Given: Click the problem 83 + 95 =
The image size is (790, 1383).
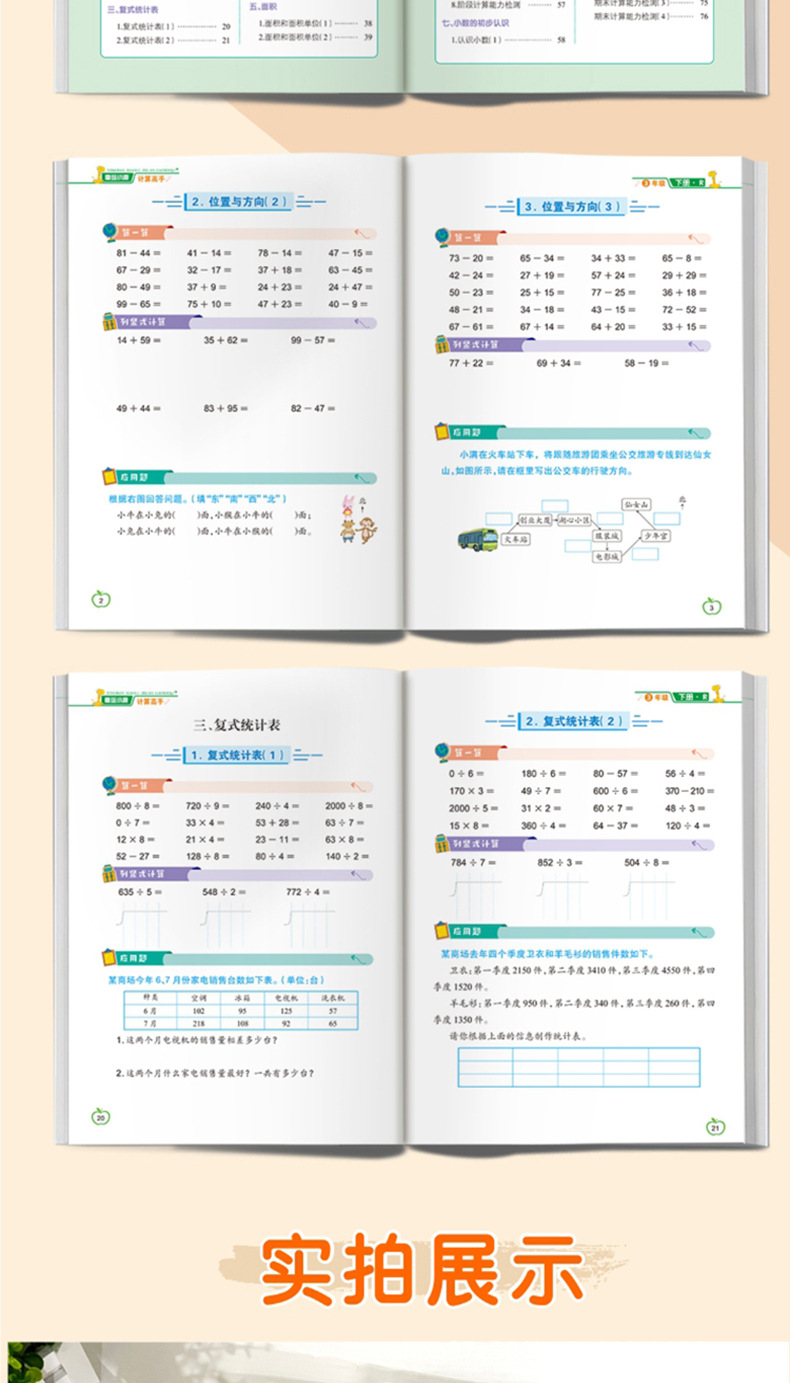Looking at the screenshot, I should point(225,408).
